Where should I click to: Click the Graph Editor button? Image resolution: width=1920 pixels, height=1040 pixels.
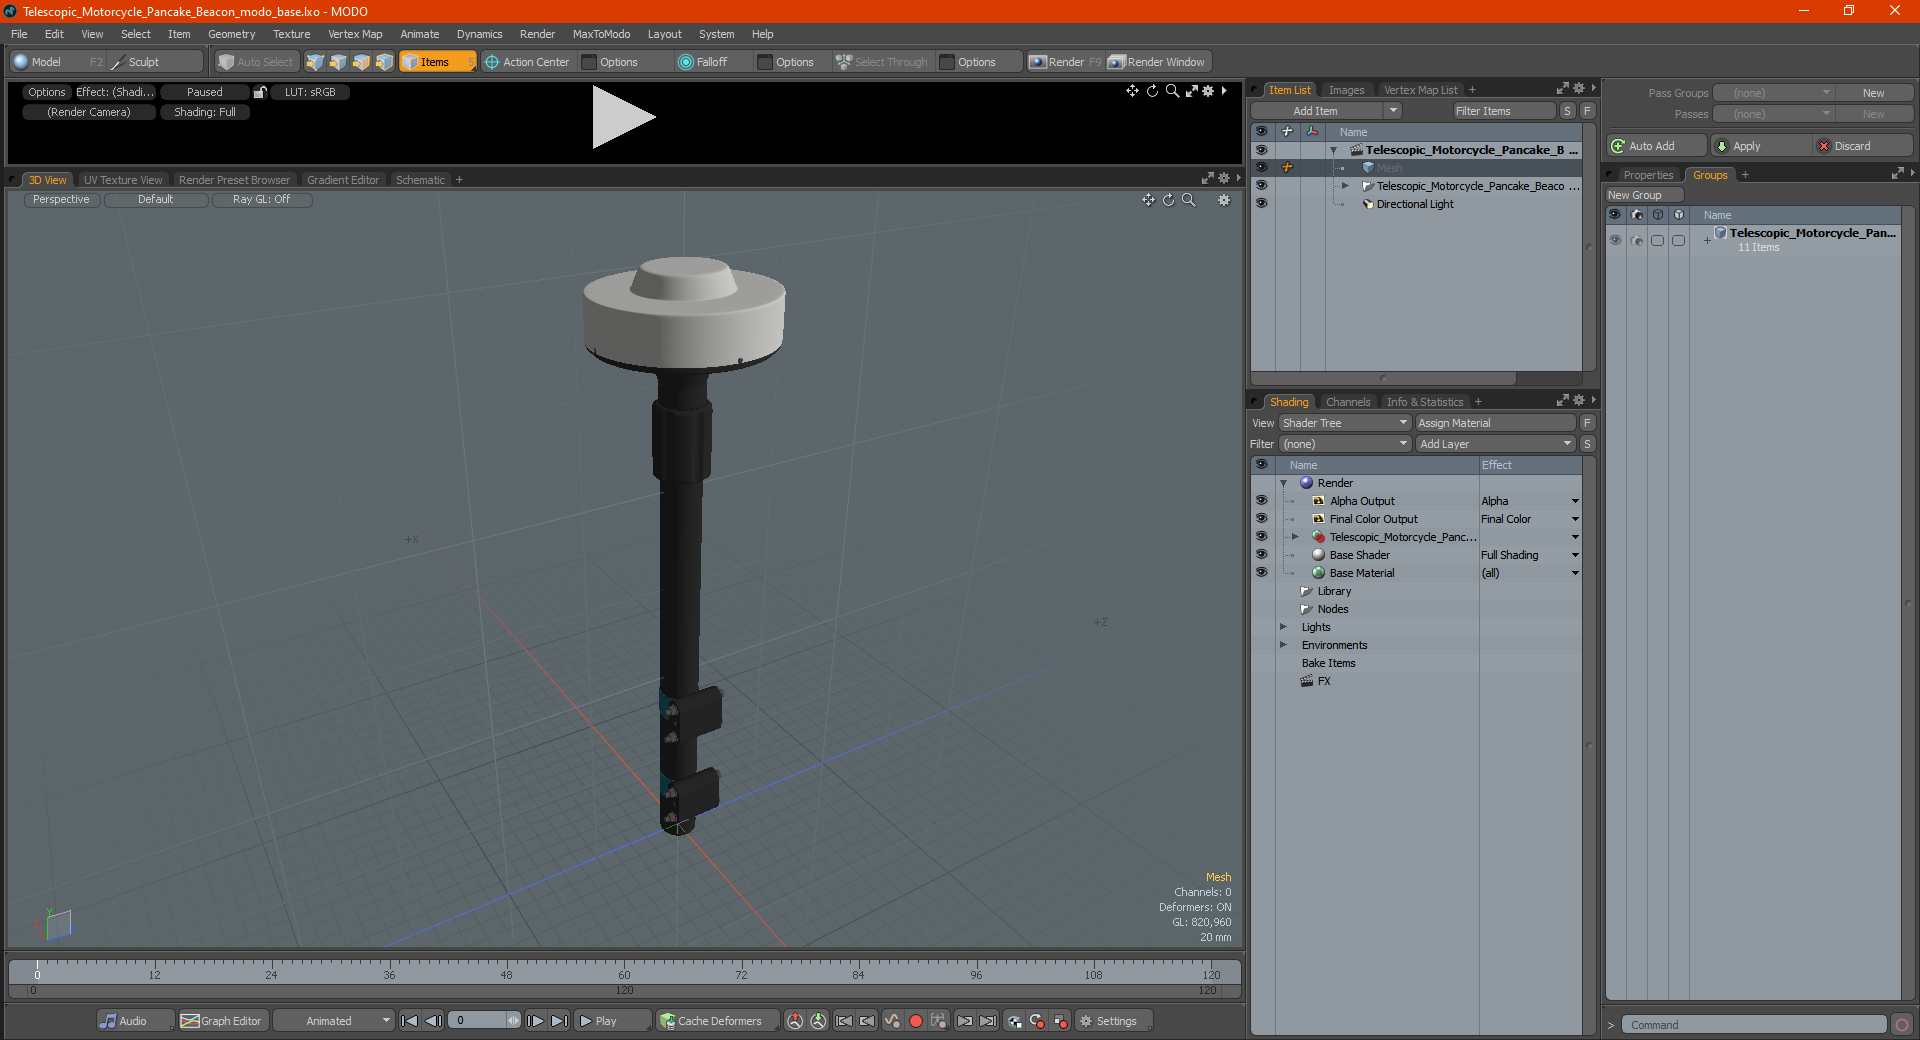click(222, 1021)
